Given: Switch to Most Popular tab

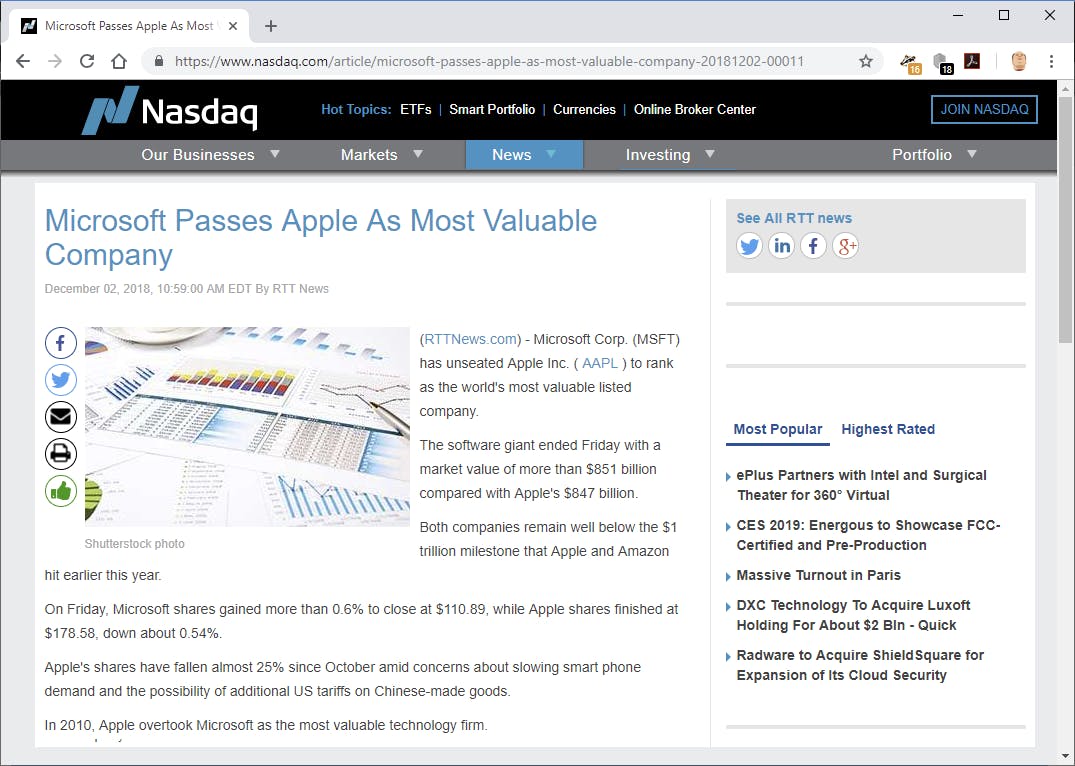Looking at the screenshot, I should (x=777, y=429).
